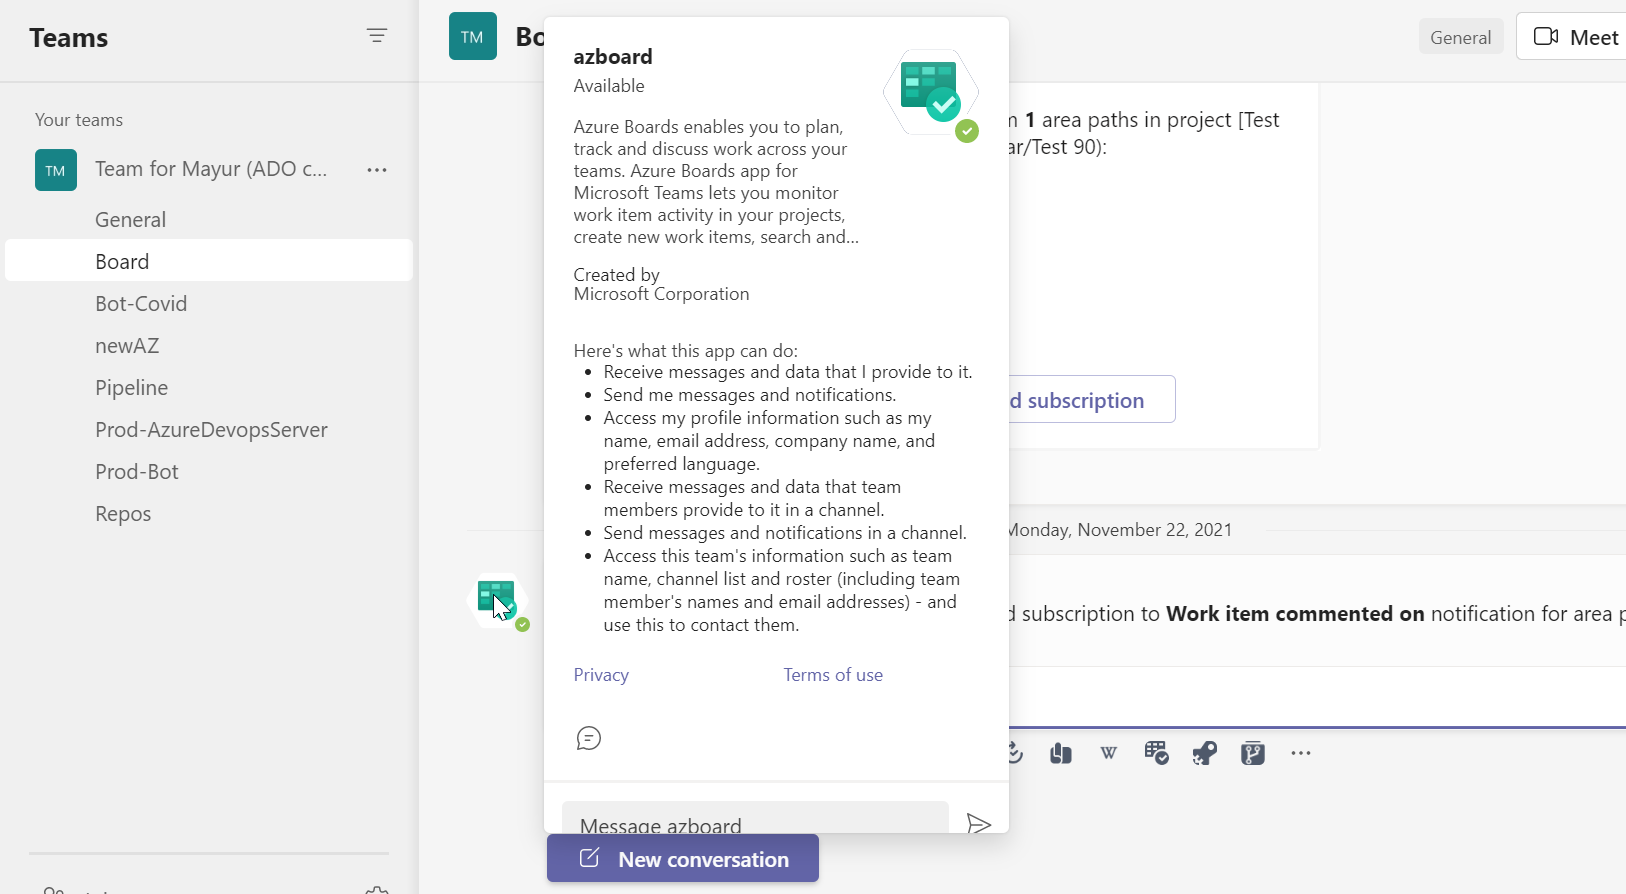Click the New conversation button
This screenshot has width=1626, height=894.
[683, 859]
